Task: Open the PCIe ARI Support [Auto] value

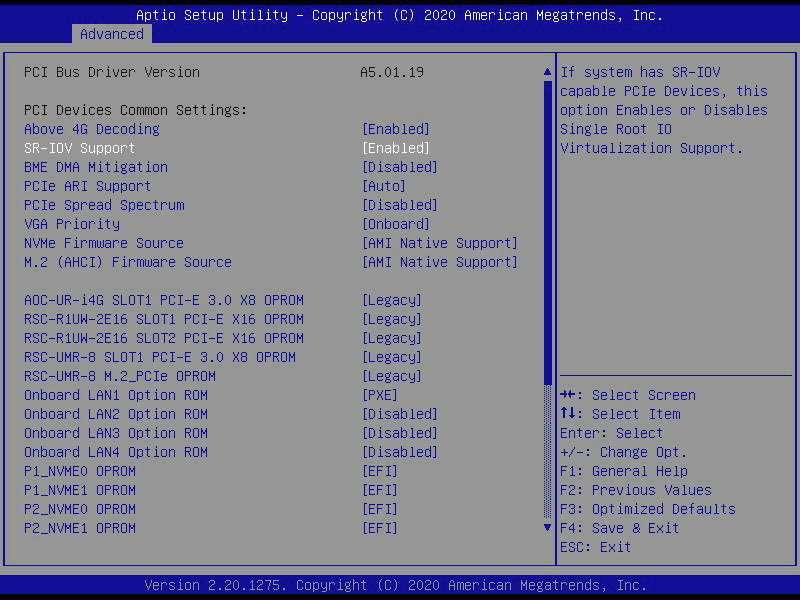Action: click(x=384, y=186)
